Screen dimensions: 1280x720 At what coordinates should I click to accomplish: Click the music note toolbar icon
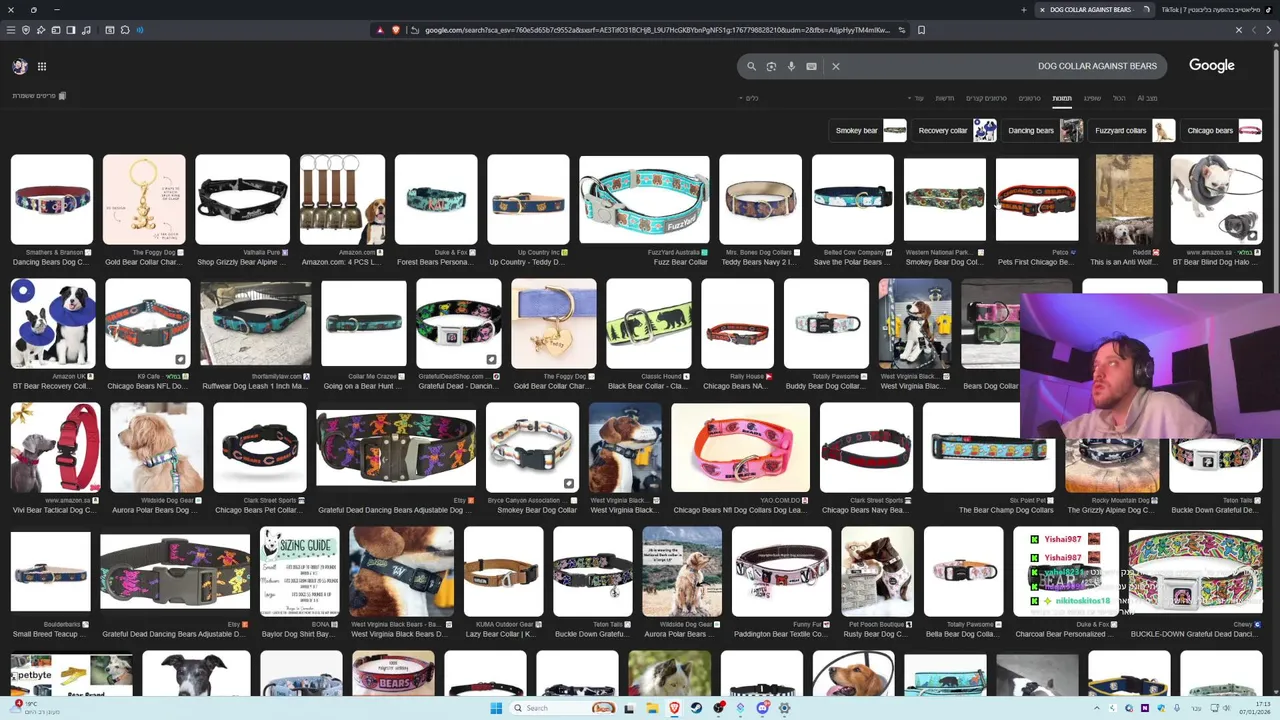(86, 30)
